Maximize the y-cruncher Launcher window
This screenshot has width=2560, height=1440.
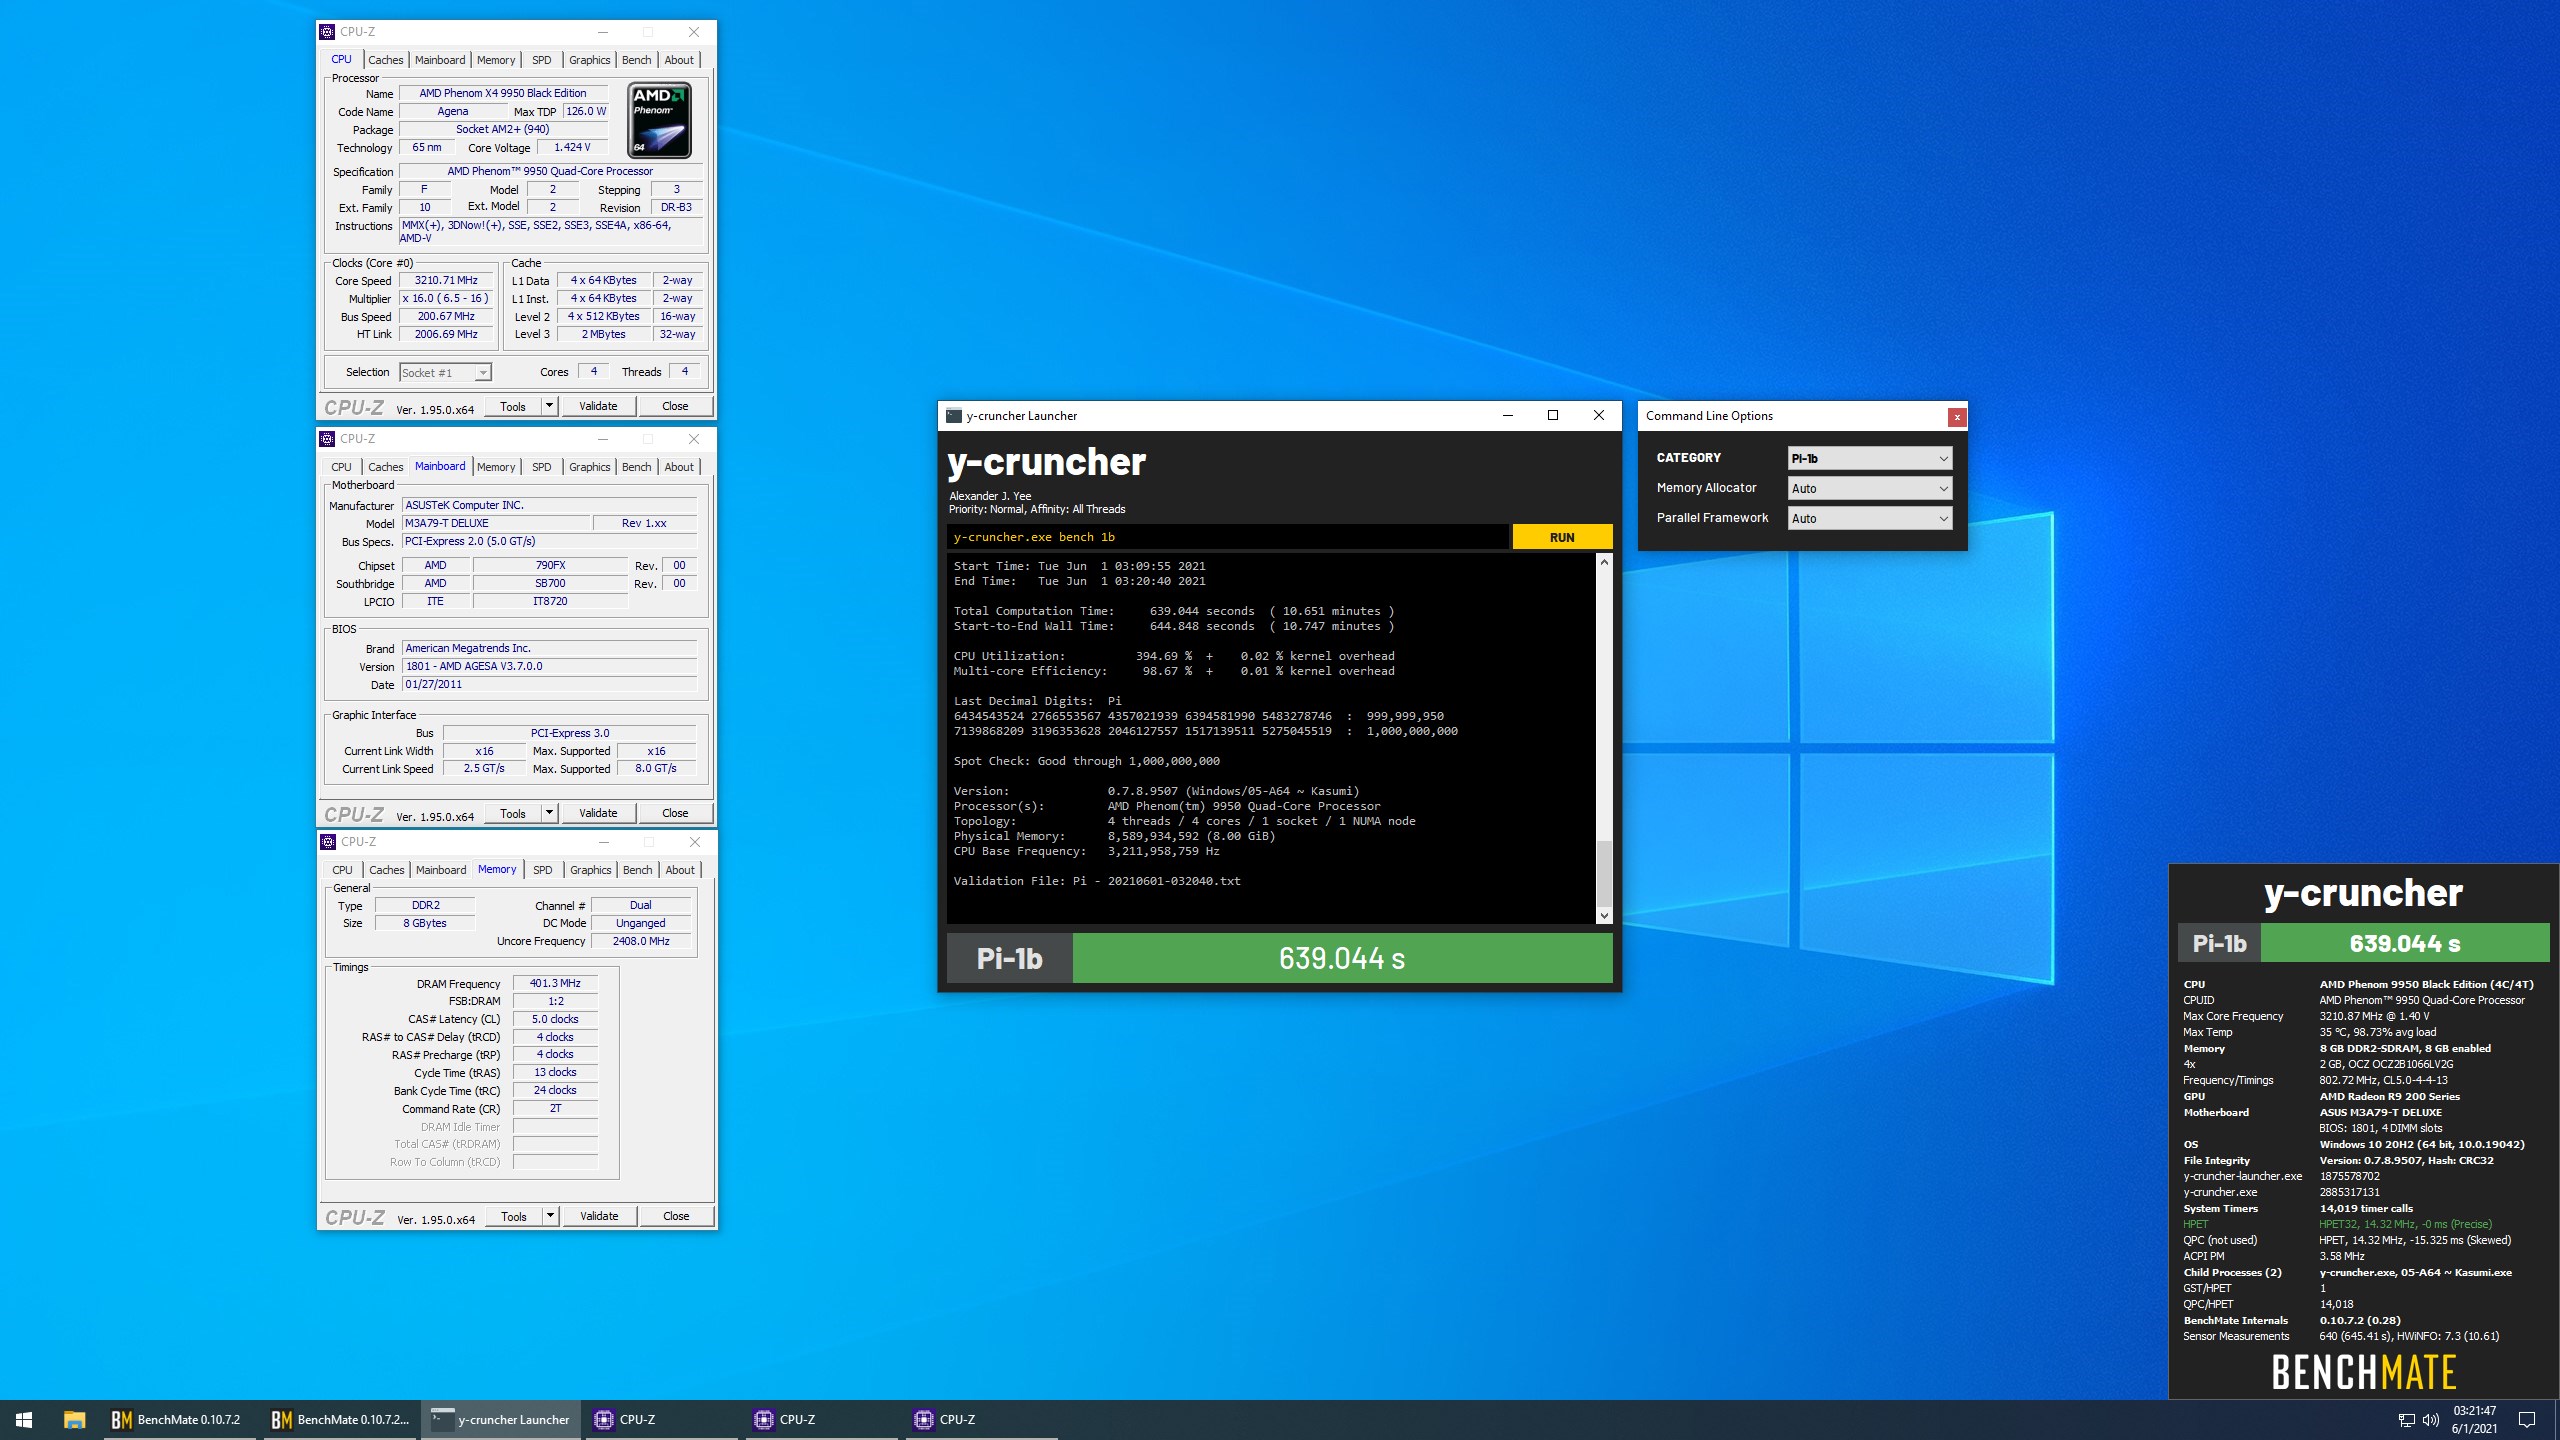click(1553, 416)
